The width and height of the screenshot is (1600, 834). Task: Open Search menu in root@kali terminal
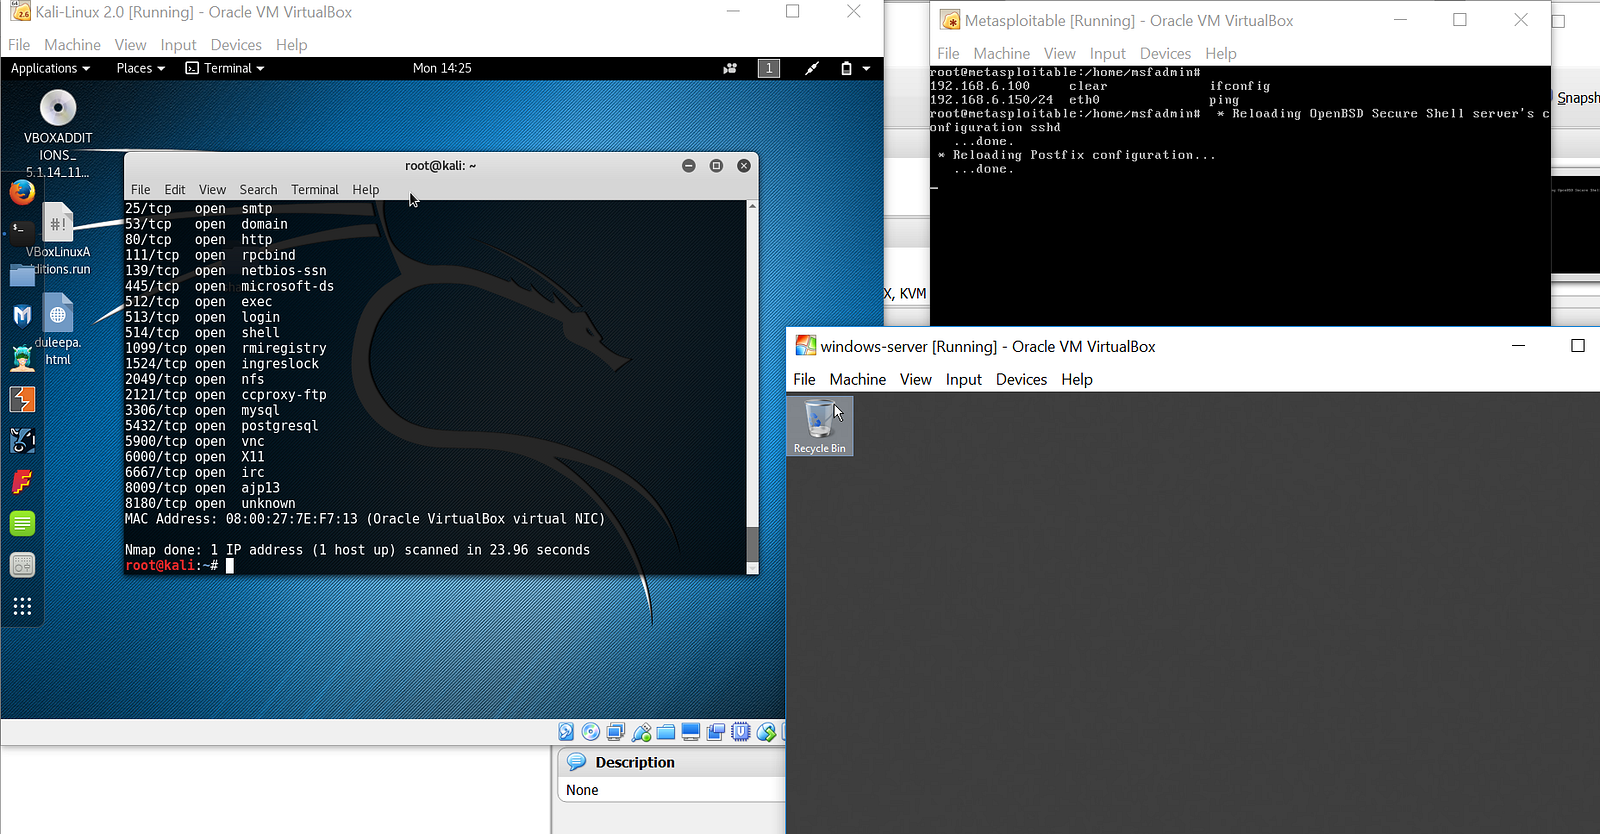pyautogui.click(x=258, y=189)
